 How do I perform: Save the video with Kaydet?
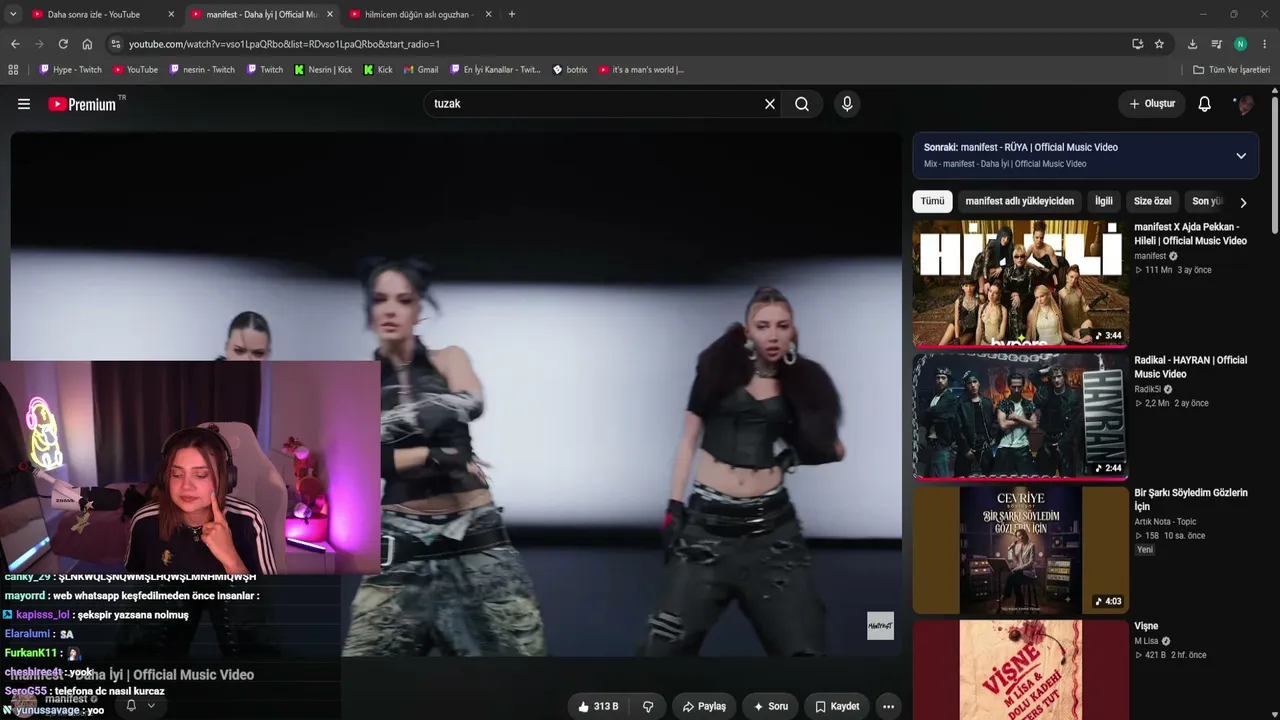[837, 706]
